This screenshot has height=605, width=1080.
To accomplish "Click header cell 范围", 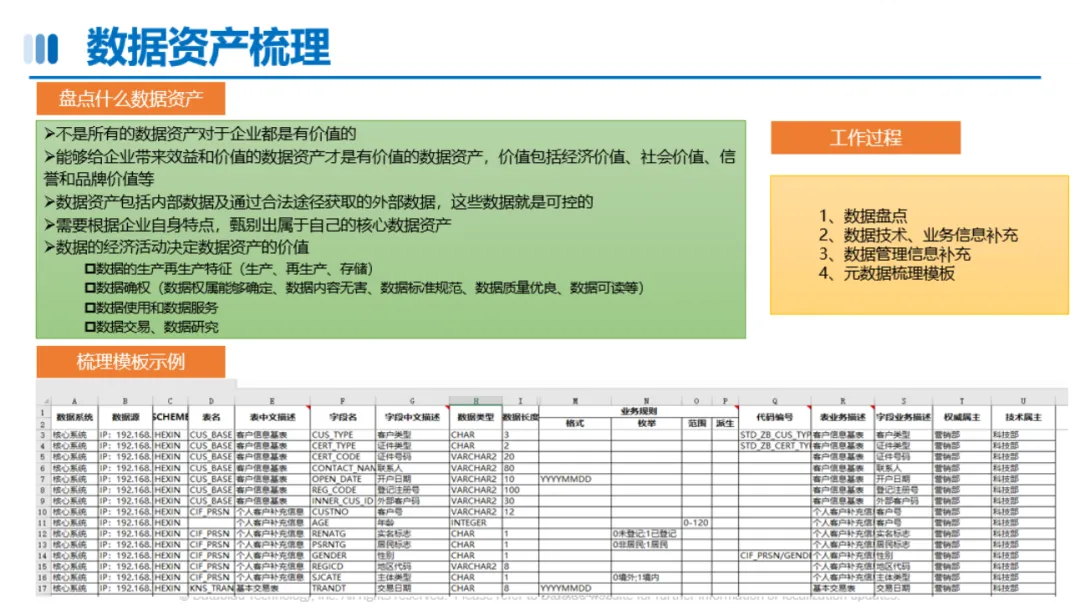I will click(696, 423).
